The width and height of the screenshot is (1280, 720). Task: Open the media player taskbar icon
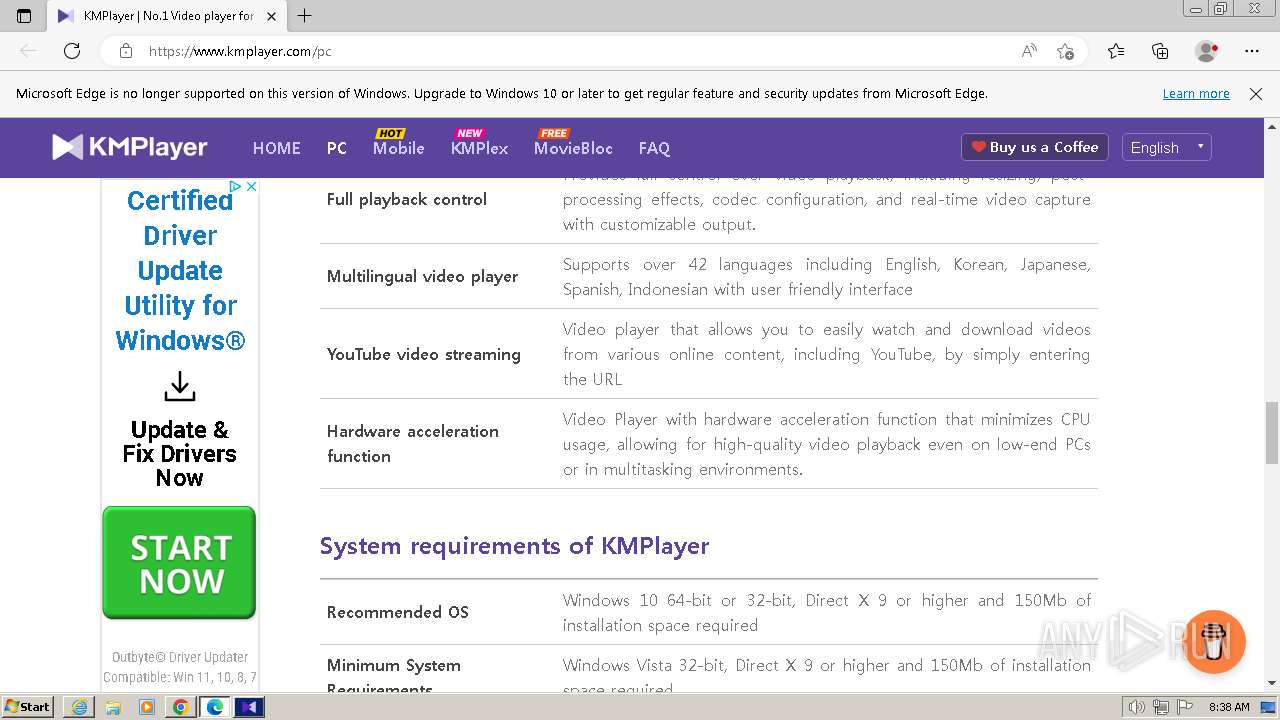click(x=147, y=707)
